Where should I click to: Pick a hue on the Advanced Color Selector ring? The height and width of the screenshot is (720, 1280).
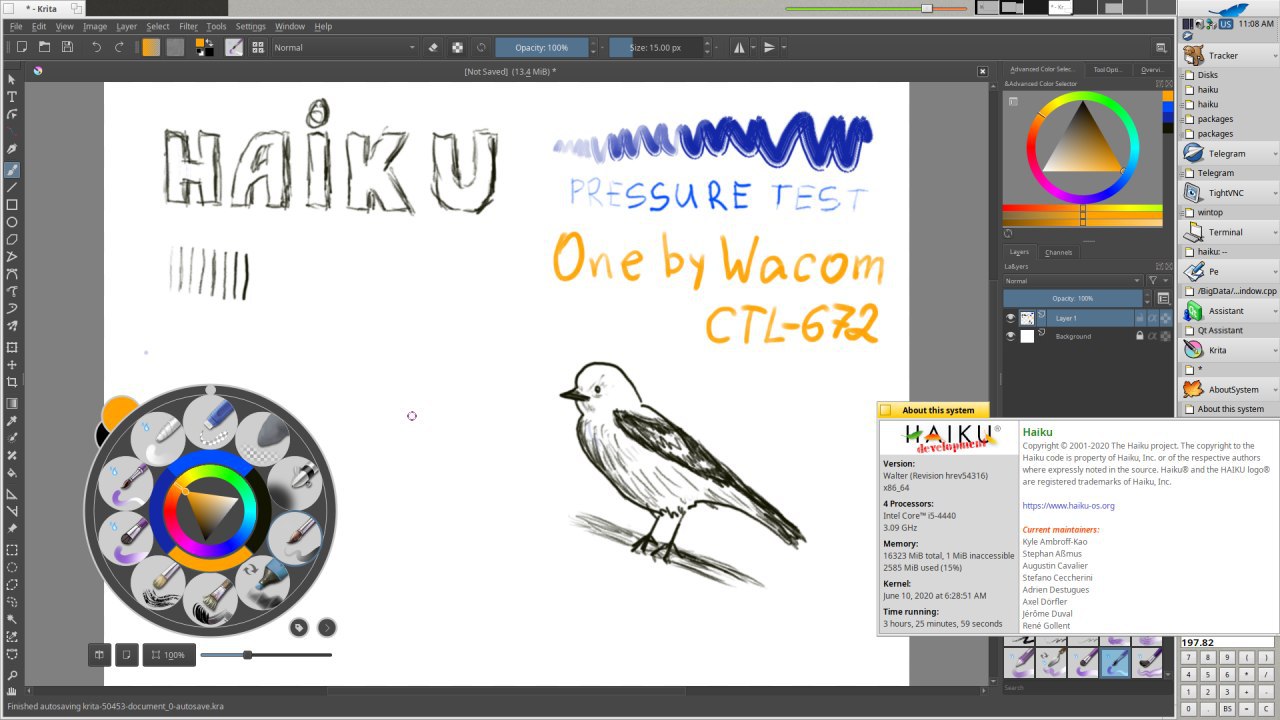1082,95
